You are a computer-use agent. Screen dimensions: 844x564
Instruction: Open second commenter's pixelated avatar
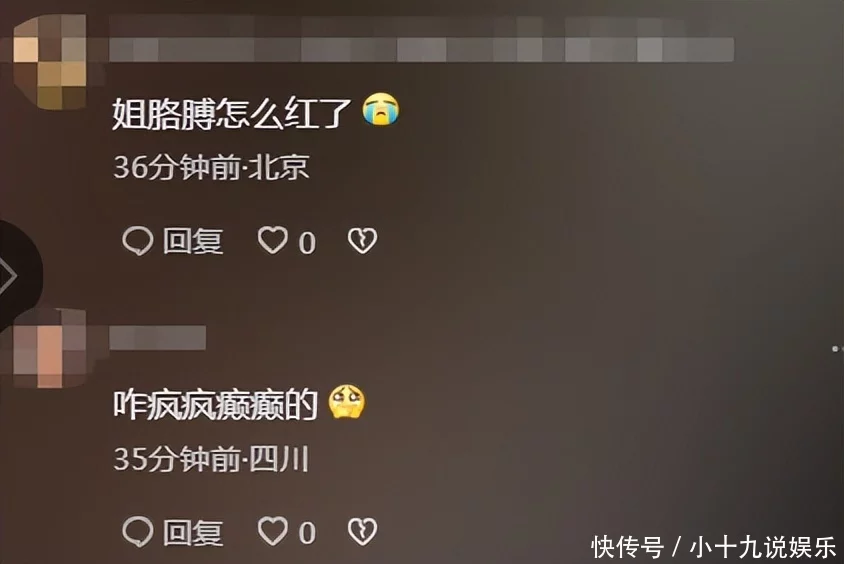click(x=49, y=348)
